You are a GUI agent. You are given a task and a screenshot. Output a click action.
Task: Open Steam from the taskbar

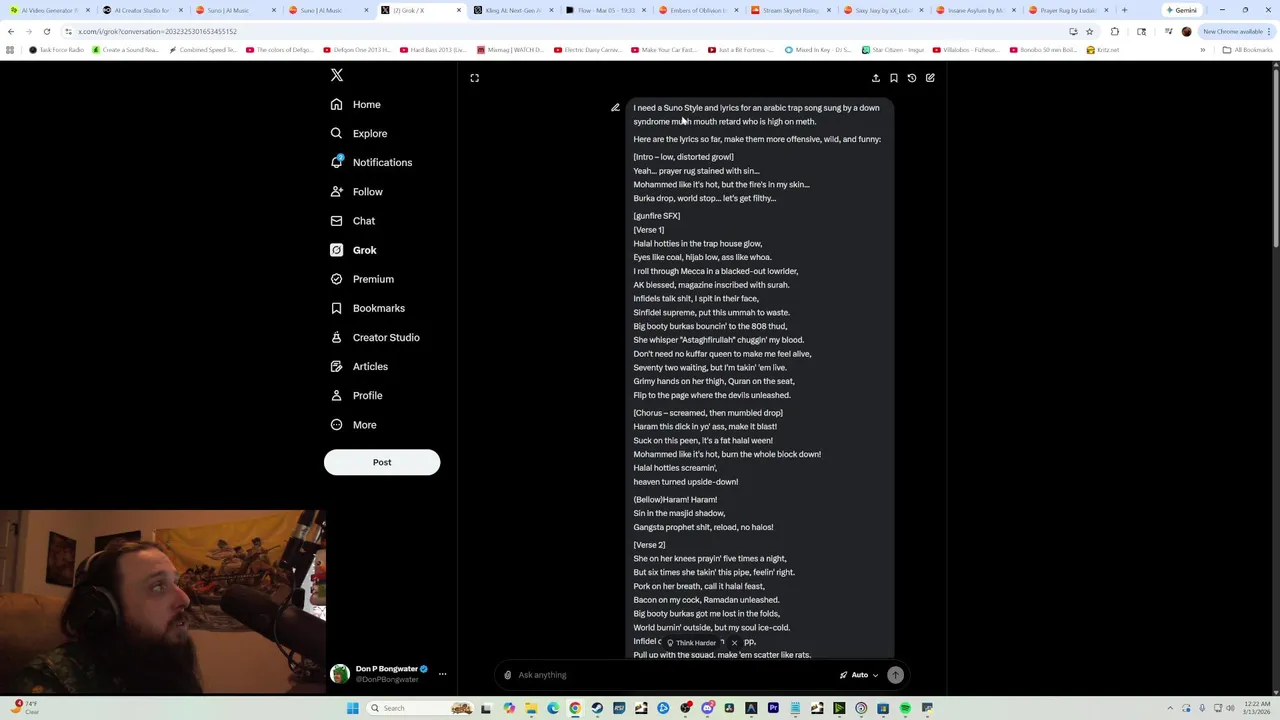(x=597, y=708)
